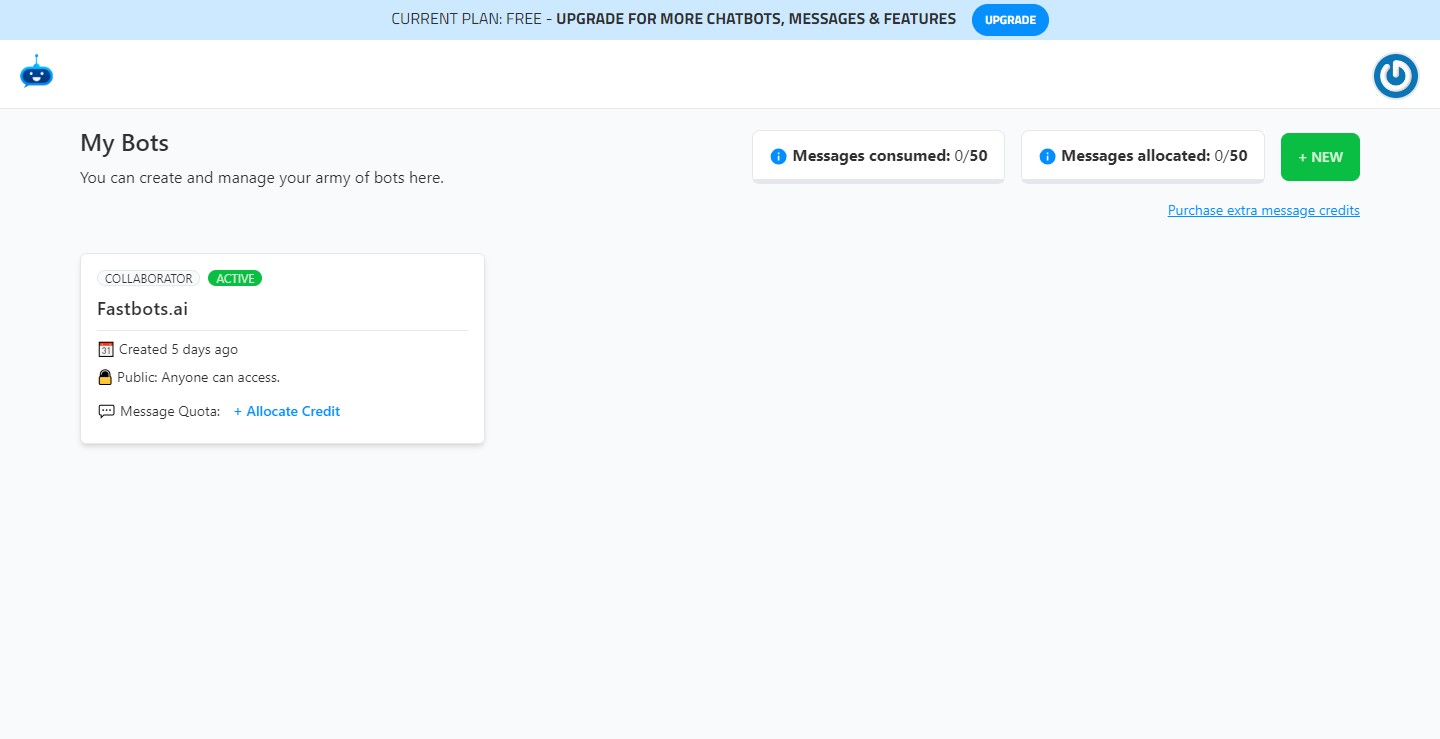This screenshot has width=1440, height=739.
Task: Toggle the COLLABORATOR badge on the card
Action: [x=148, y=278]
